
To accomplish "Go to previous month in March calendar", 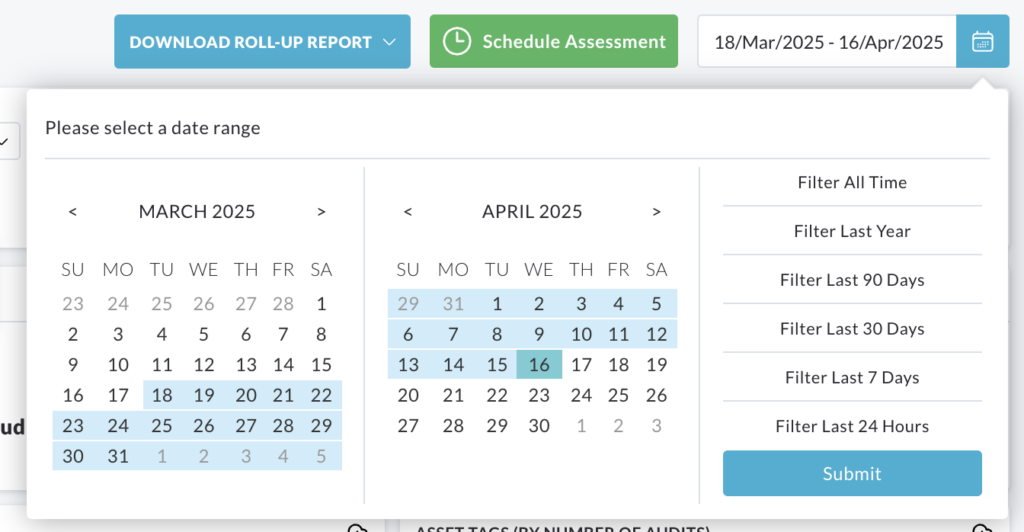I will [x=72, y=211].
